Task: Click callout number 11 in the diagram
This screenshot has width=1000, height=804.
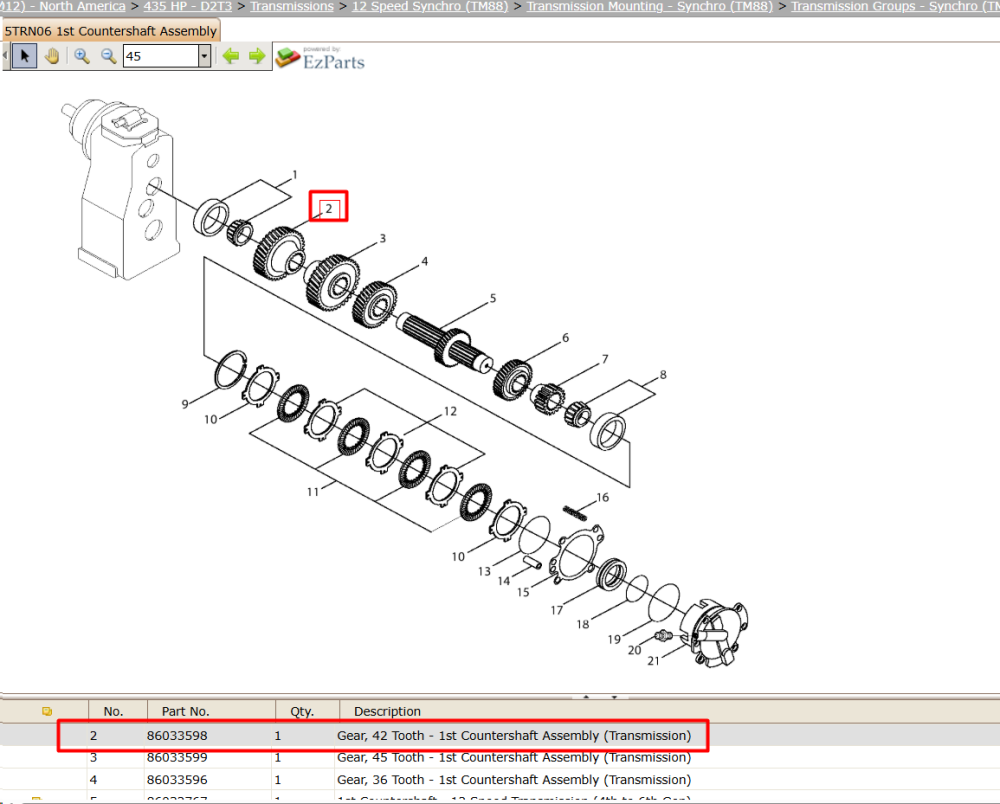Action: [312, 492]
